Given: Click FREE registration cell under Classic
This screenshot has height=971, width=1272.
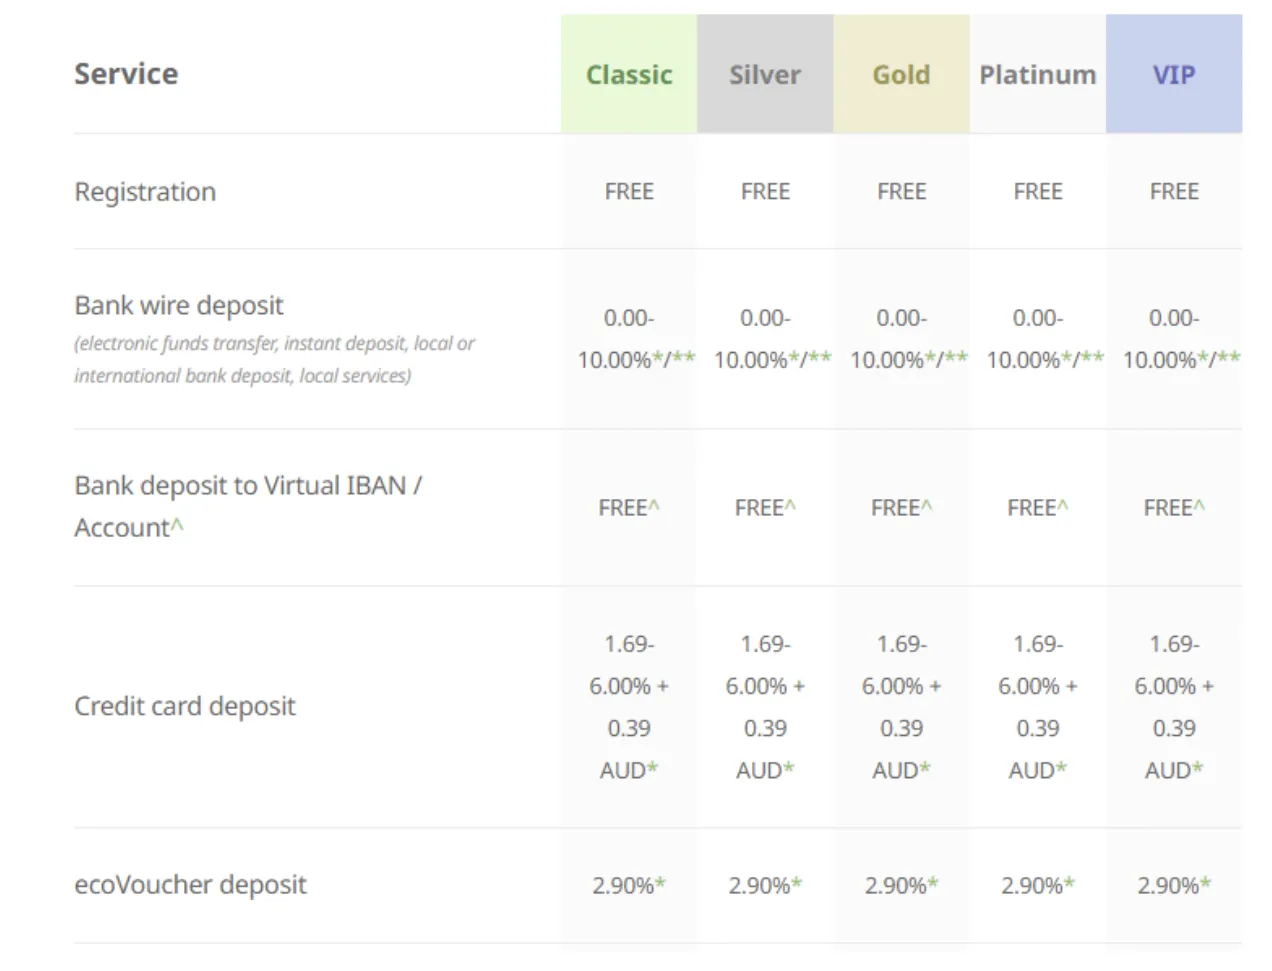Looking at the screenshot, I should coord(628,192).
